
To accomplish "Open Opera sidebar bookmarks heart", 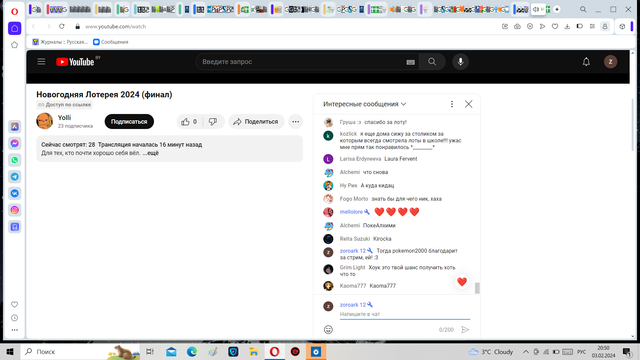I will [x=15, y=304].
